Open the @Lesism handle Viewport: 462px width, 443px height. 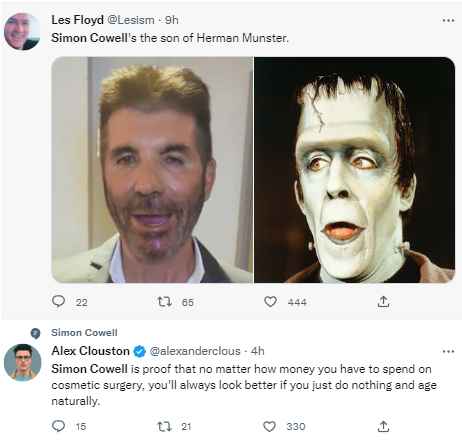pyautogui.click(x=131, y=20)
